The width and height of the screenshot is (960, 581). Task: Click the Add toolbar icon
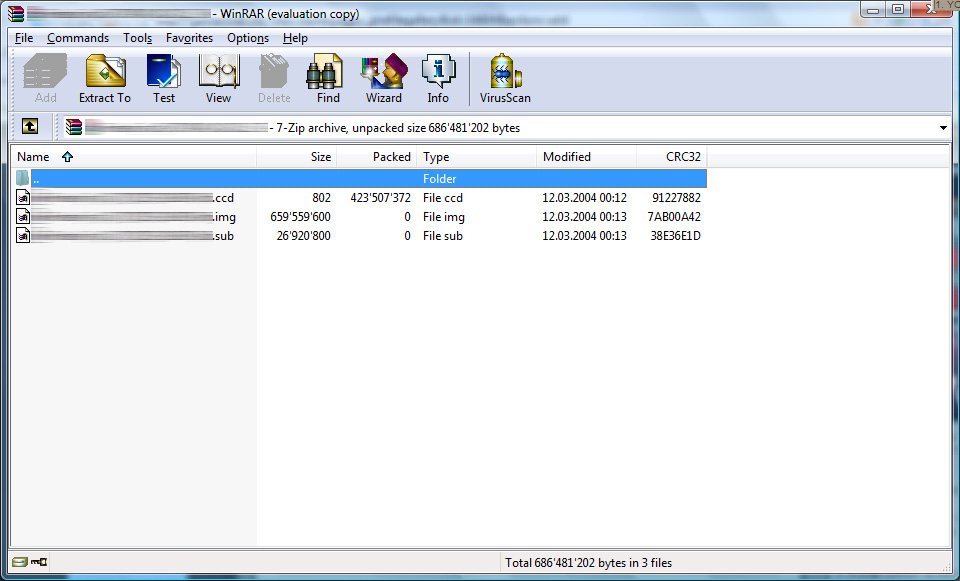pos(45,78)
